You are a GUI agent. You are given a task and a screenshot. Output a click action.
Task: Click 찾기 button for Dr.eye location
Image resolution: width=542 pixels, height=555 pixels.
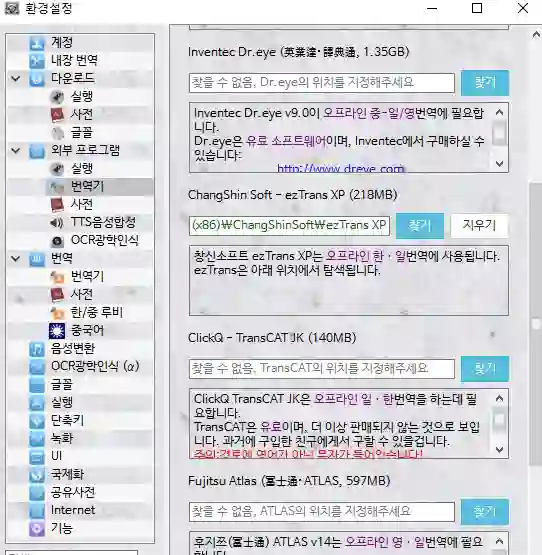coord(485,83)
